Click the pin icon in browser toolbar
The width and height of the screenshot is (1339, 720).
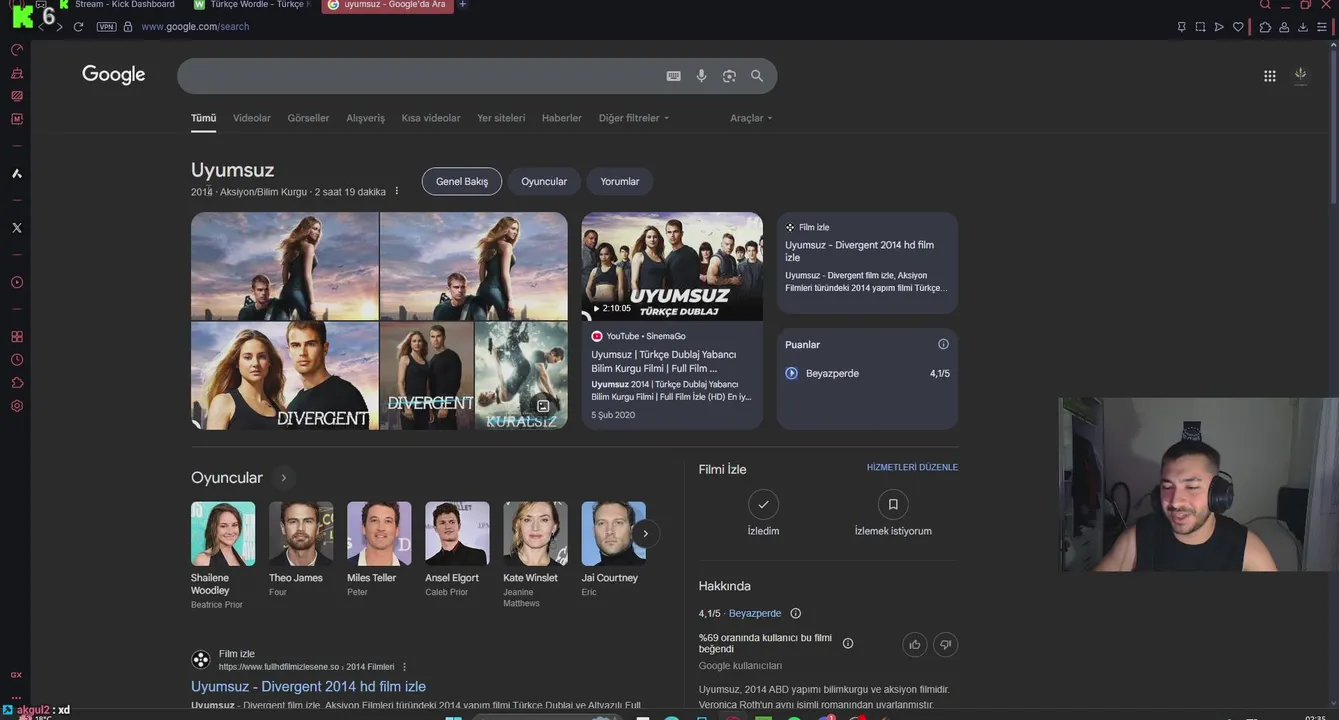[x=1181, y=27]
